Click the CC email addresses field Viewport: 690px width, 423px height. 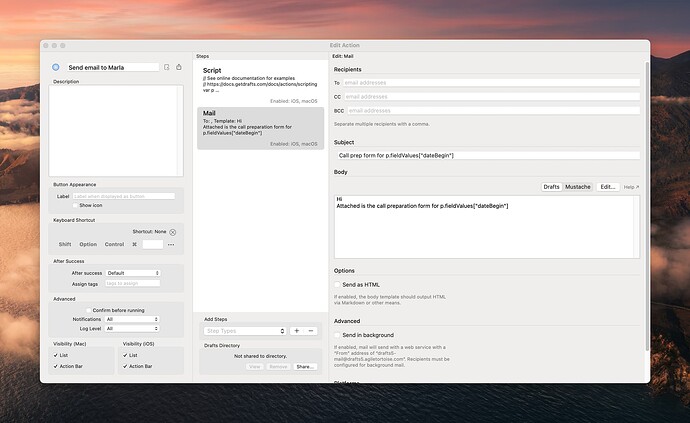[x=492, y=97]
